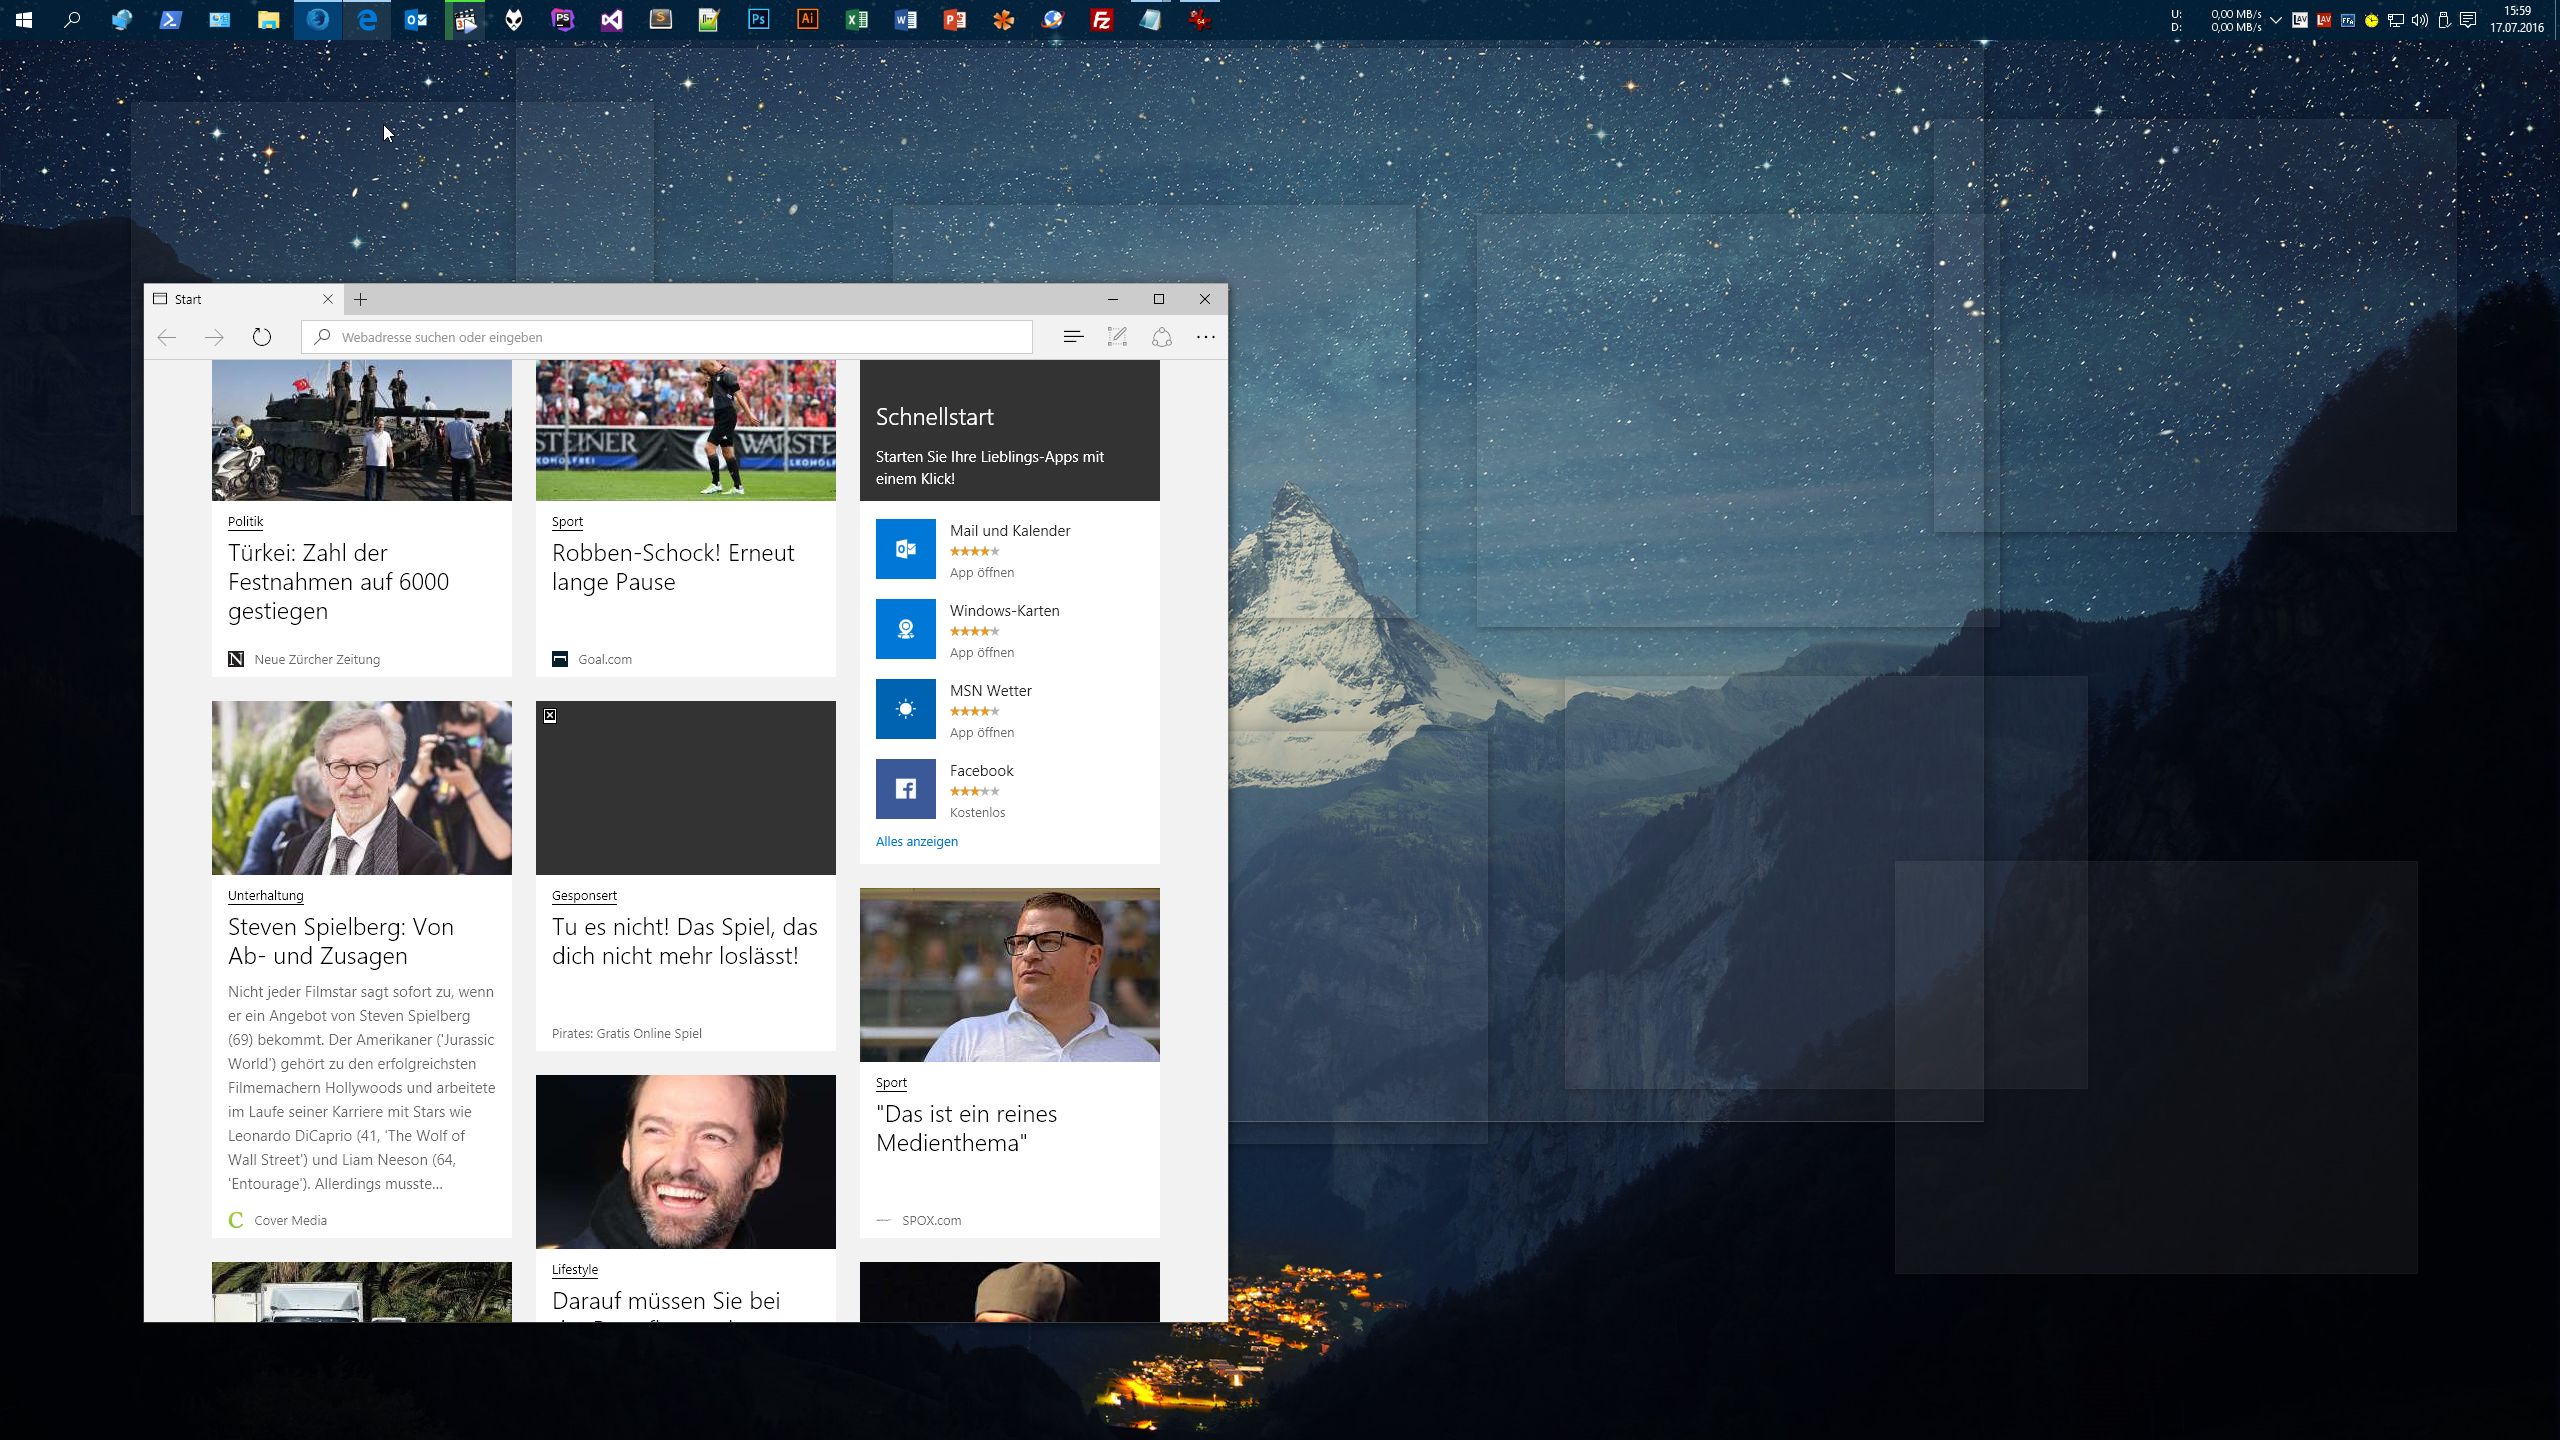Click the Refresh page button
Viewport: 2560px width, 1440px height.
(261, 337)
